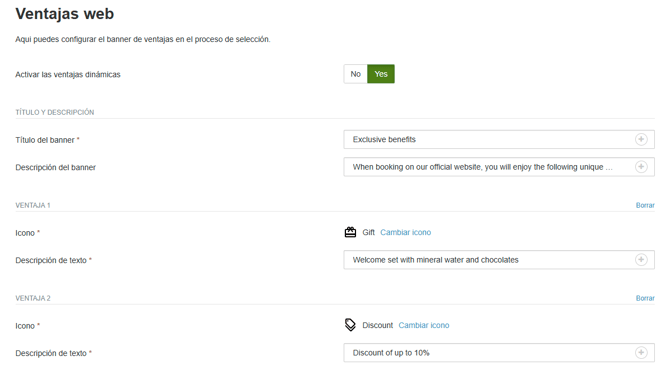
Task: Switch dynamic advantages toggle to No
Action: (x=356, y=74)
